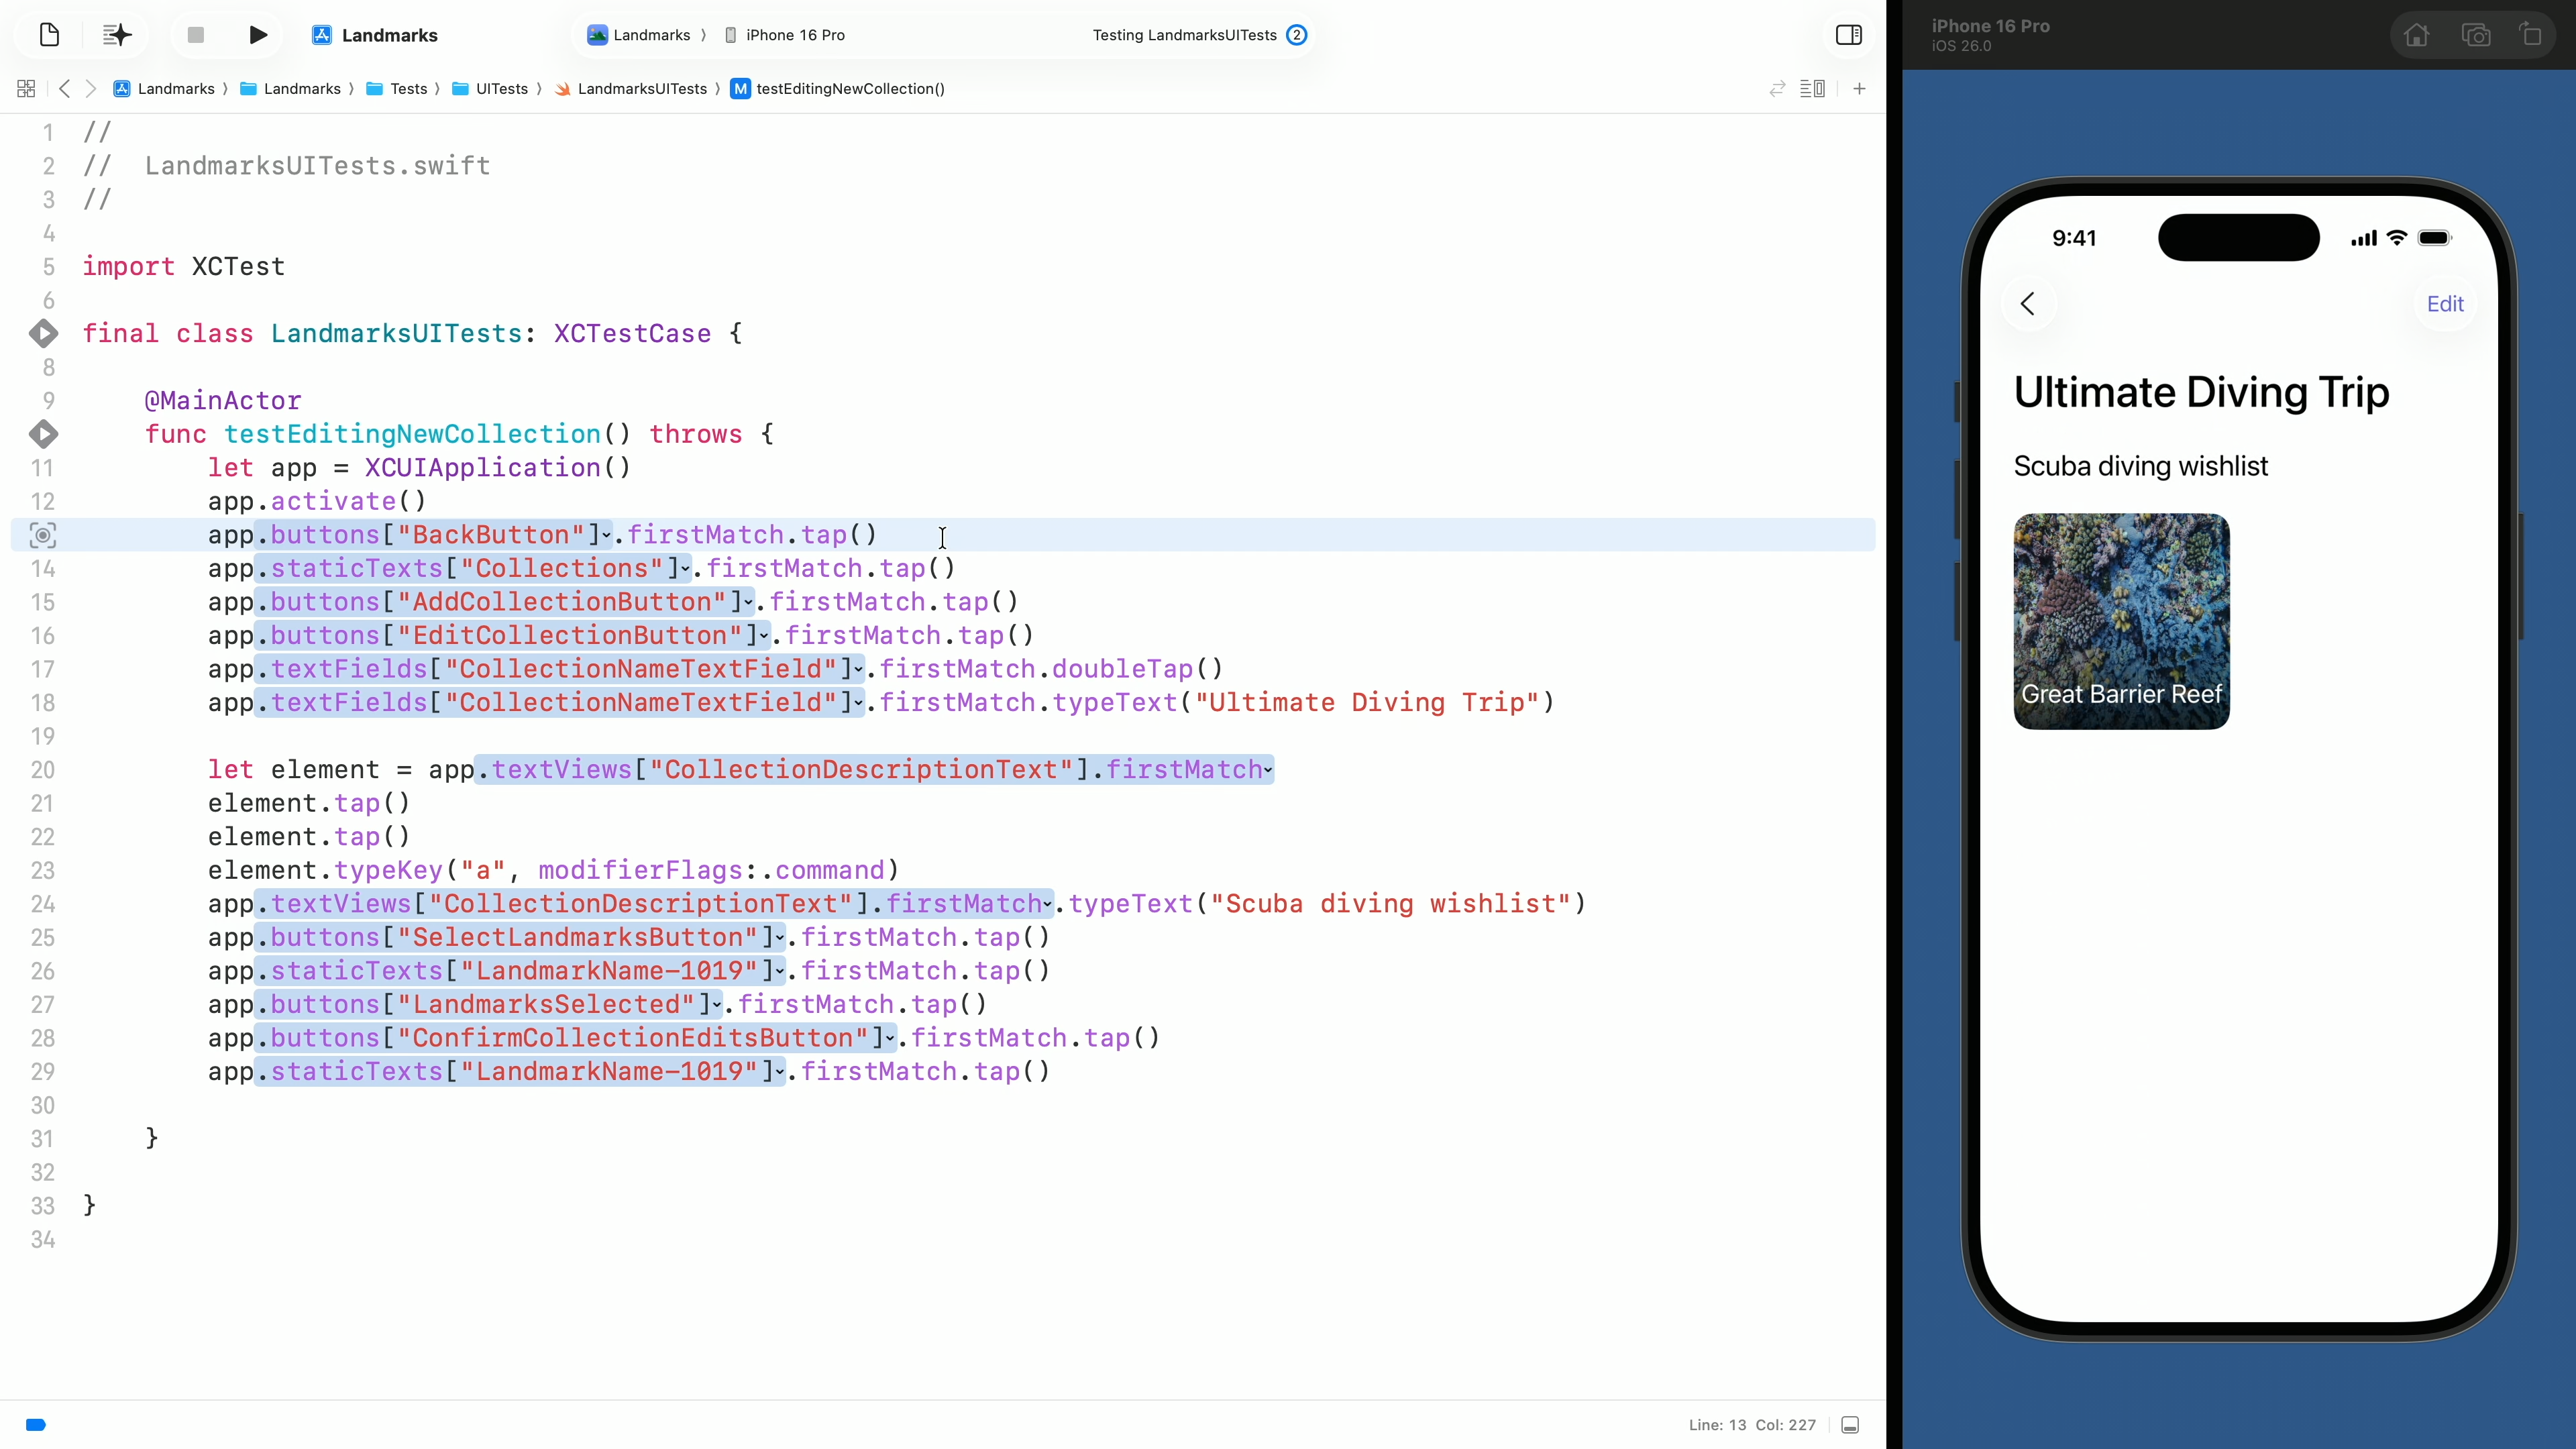The height and width of the screenshot is (1449, 2576).
Task: Toggle the debug area at bottom right
Action: pos(1850,1425)
